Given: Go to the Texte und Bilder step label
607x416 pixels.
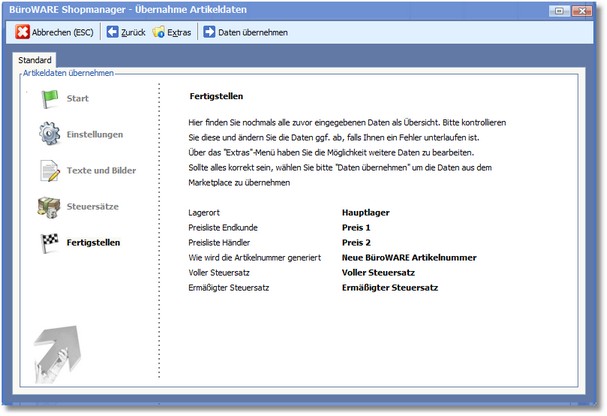Looking at the screenshot, I should click(101, 170).
